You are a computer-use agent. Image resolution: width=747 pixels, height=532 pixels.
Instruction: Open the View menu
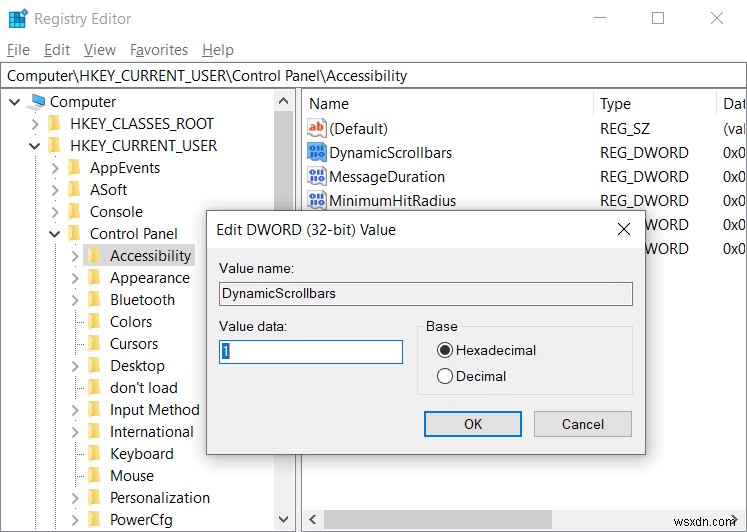(100, 50)
